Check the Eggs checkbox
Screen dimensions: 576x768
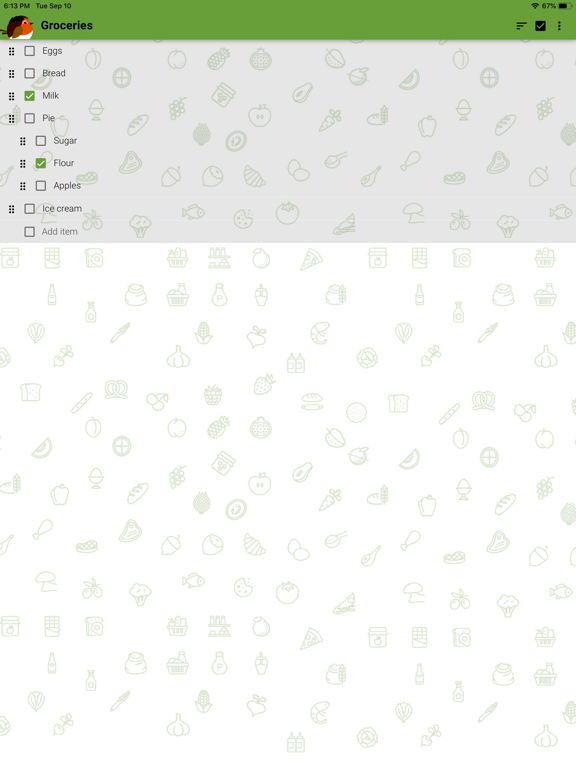29,51
